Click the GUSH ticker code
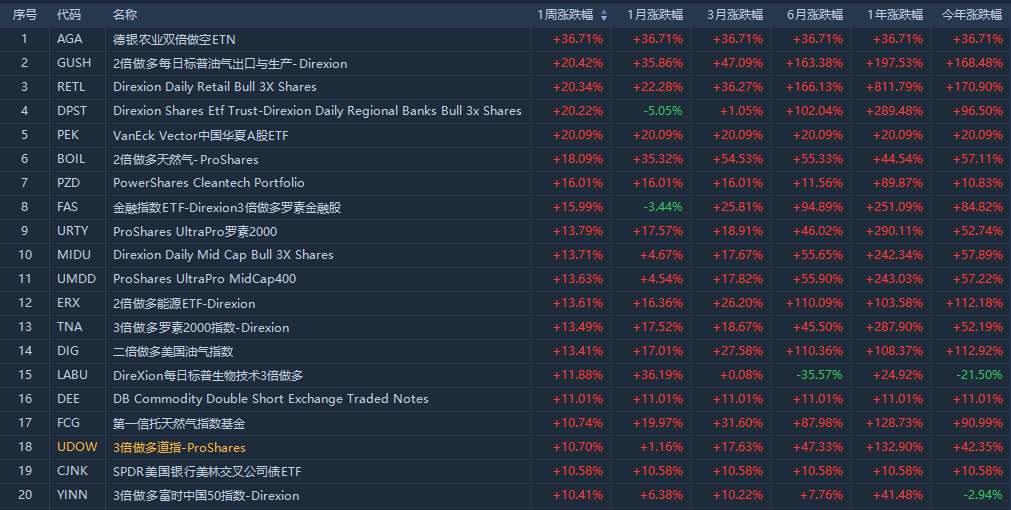This screenshot has width=1011, height=510. tap(74, 63)
